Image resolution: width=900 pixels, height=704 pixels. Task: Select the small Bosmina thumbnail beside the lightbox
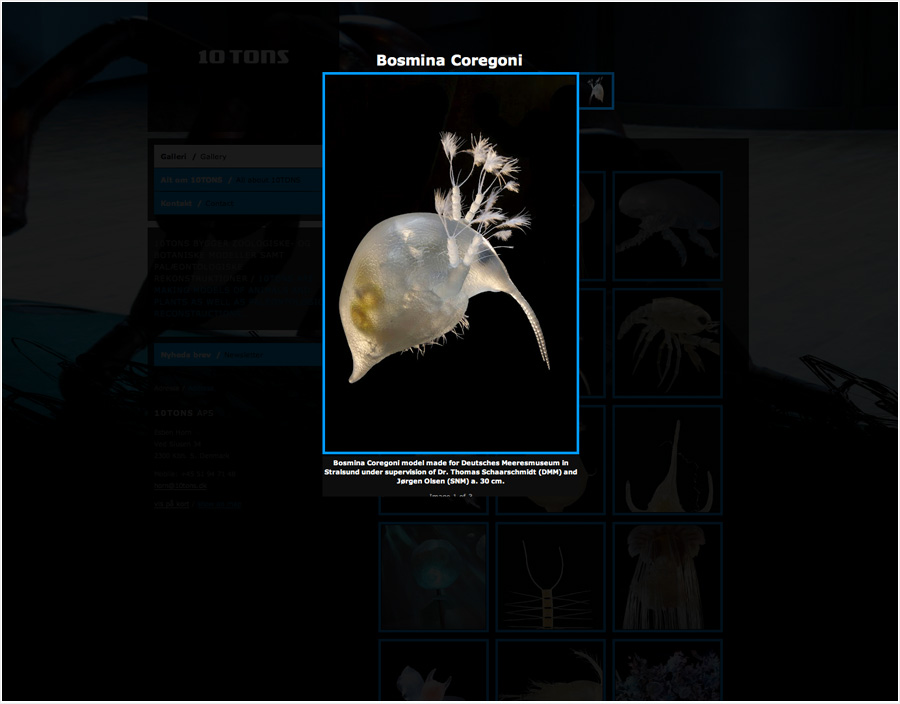pos(596,91)
